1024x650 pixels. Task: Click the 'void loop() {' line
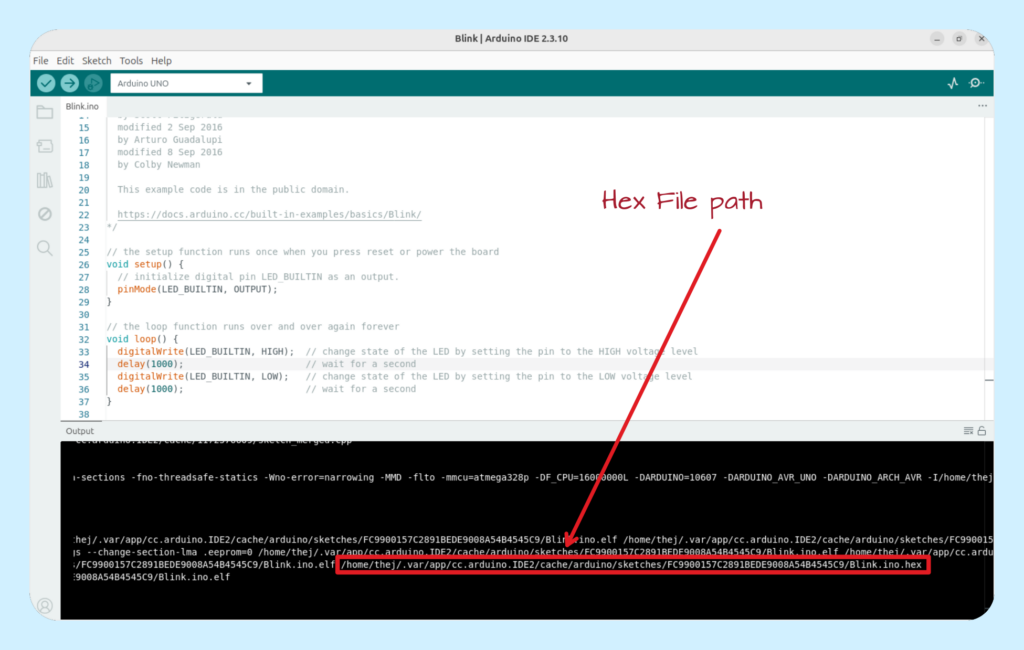(142, 339)
